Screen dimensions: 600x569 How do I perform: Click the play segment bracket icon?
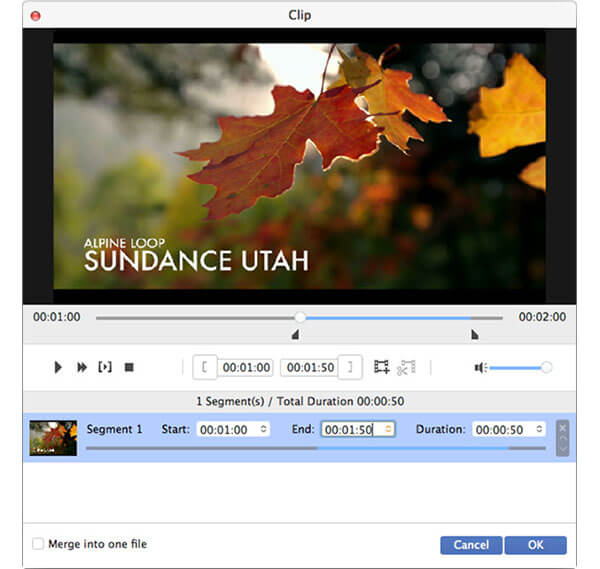point(105,367)
